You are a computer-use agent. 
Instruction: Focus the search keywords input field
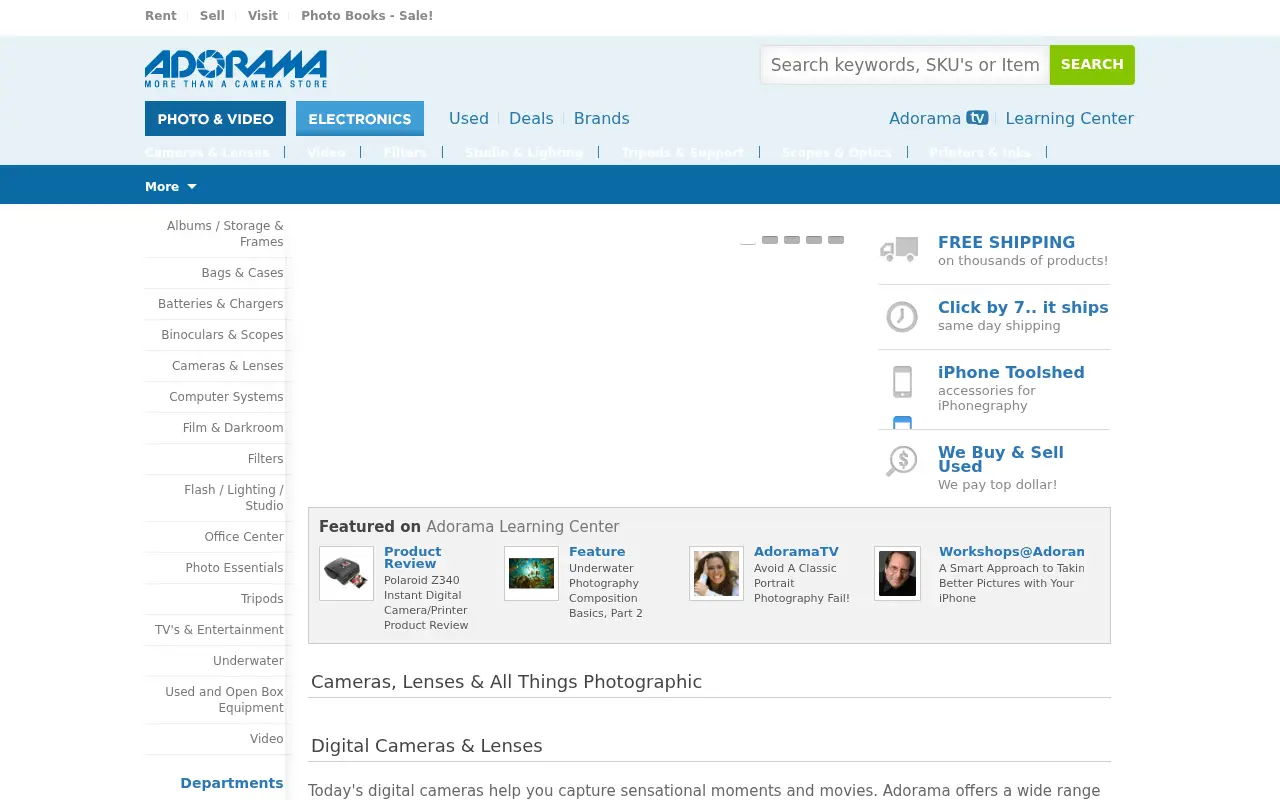(905, 65)
